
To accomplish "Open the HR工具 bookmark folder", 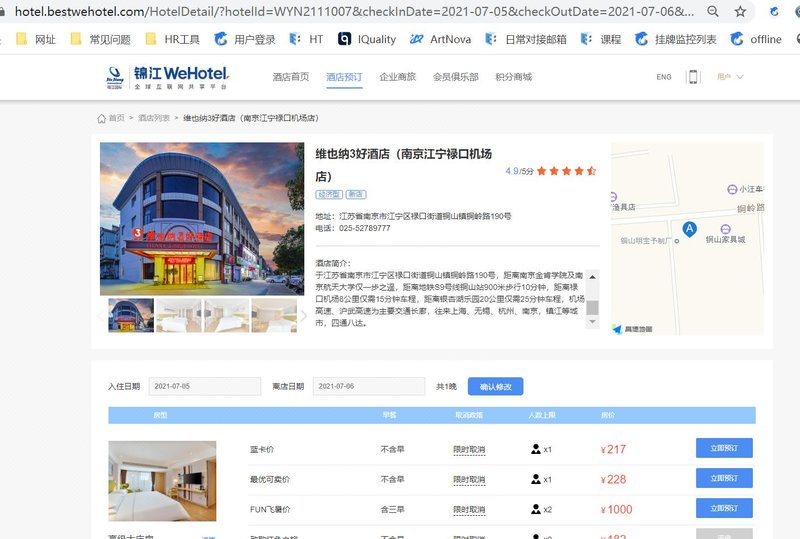I will pyautogui.click(x=173, y=39).
